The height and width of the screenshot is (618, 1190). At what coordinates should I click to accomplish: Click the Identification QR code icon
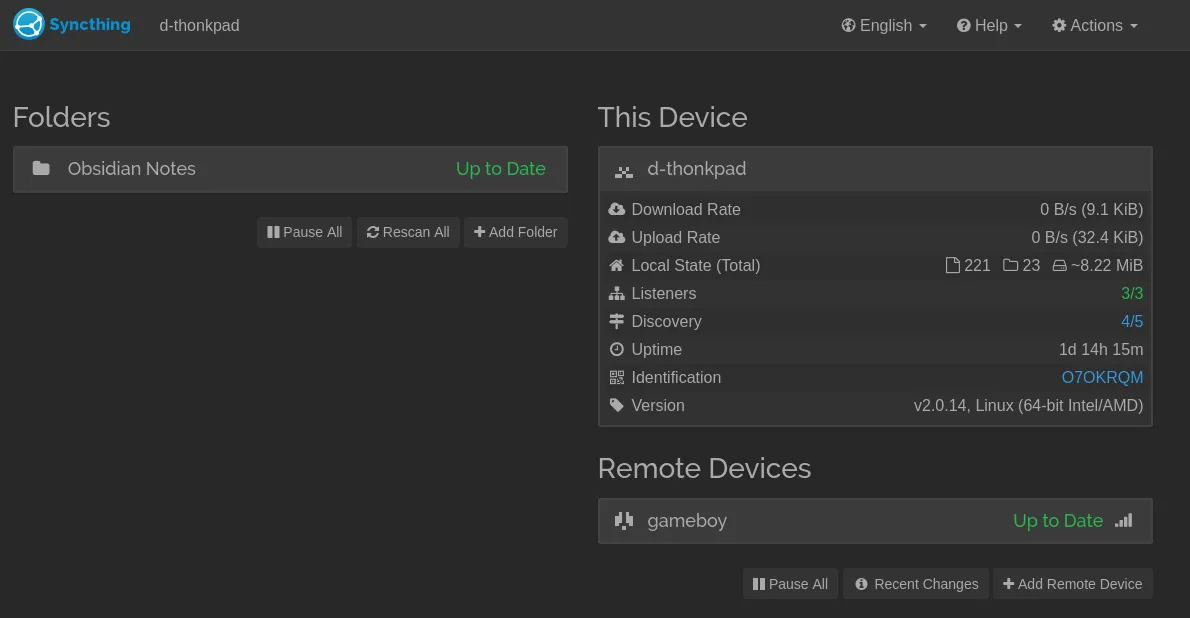pos(616,378)
